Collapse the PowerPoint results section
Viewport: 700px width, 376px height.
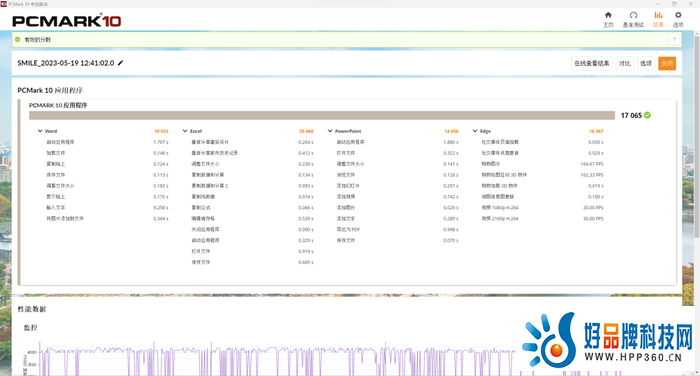(x=330, y=131)
